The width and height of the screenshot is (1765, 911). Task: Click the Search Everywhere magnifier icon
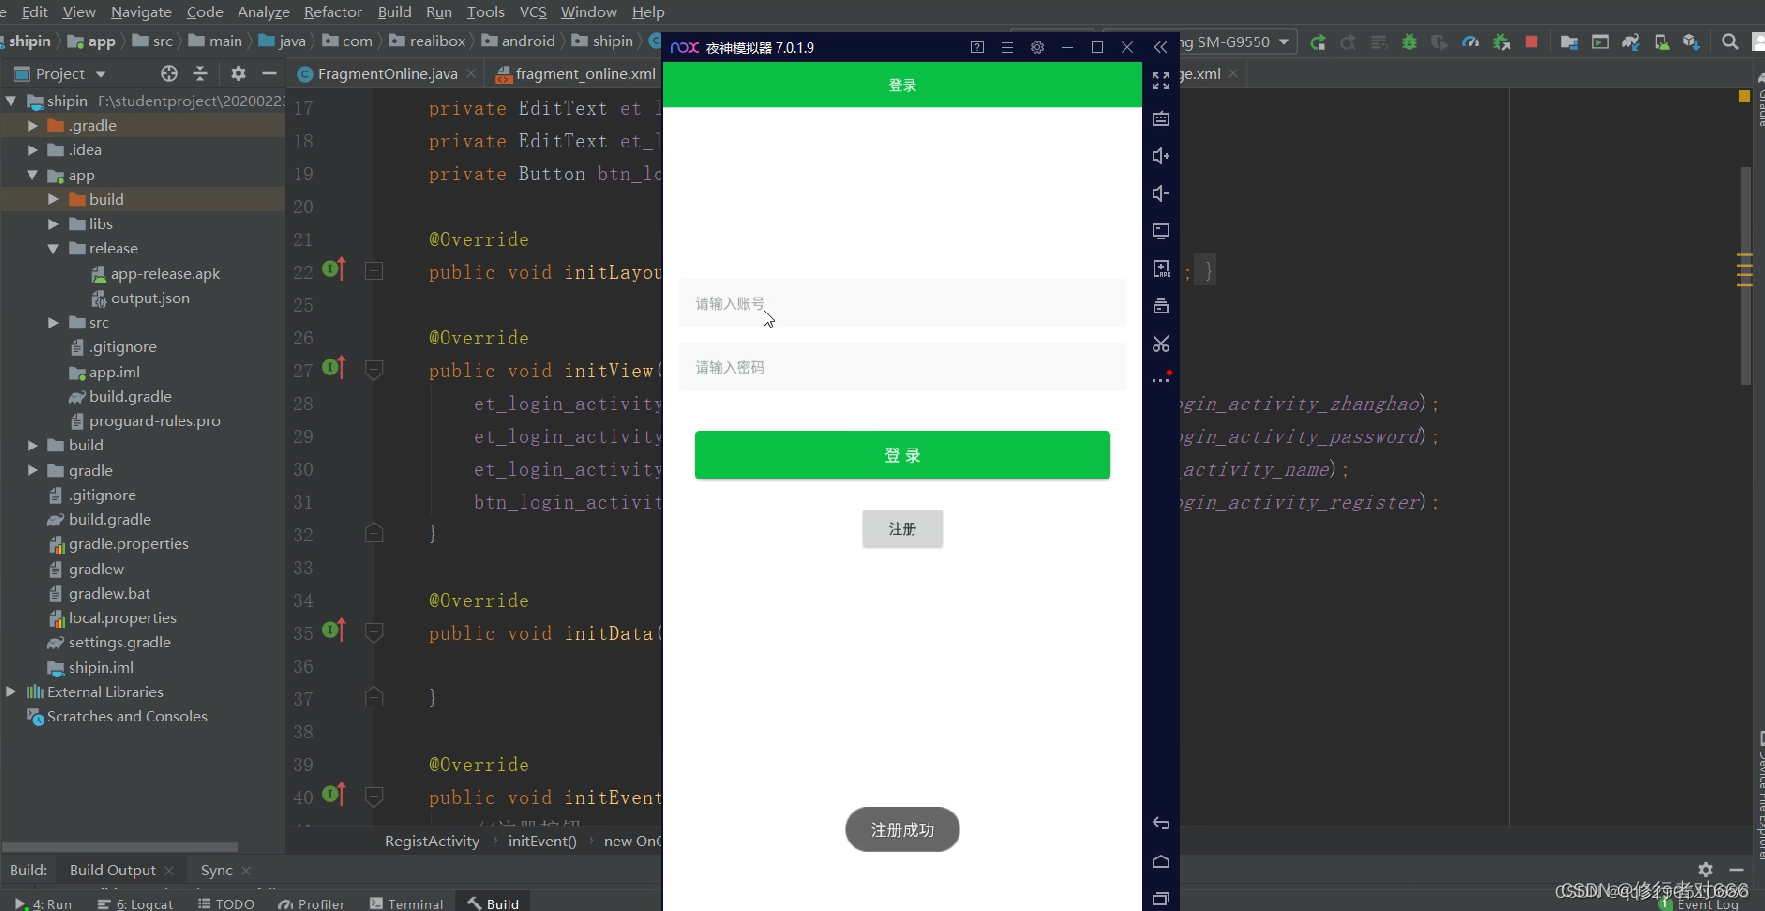1730,42
